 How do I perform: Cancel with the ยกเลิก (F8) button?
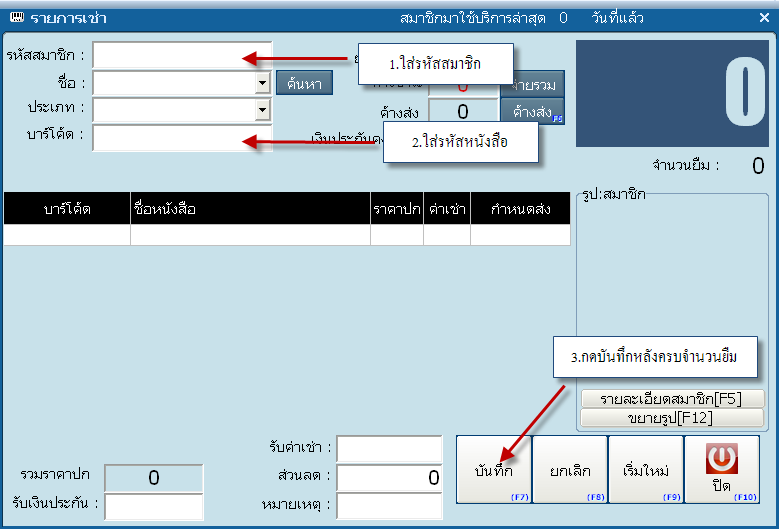tap(569, 469)
